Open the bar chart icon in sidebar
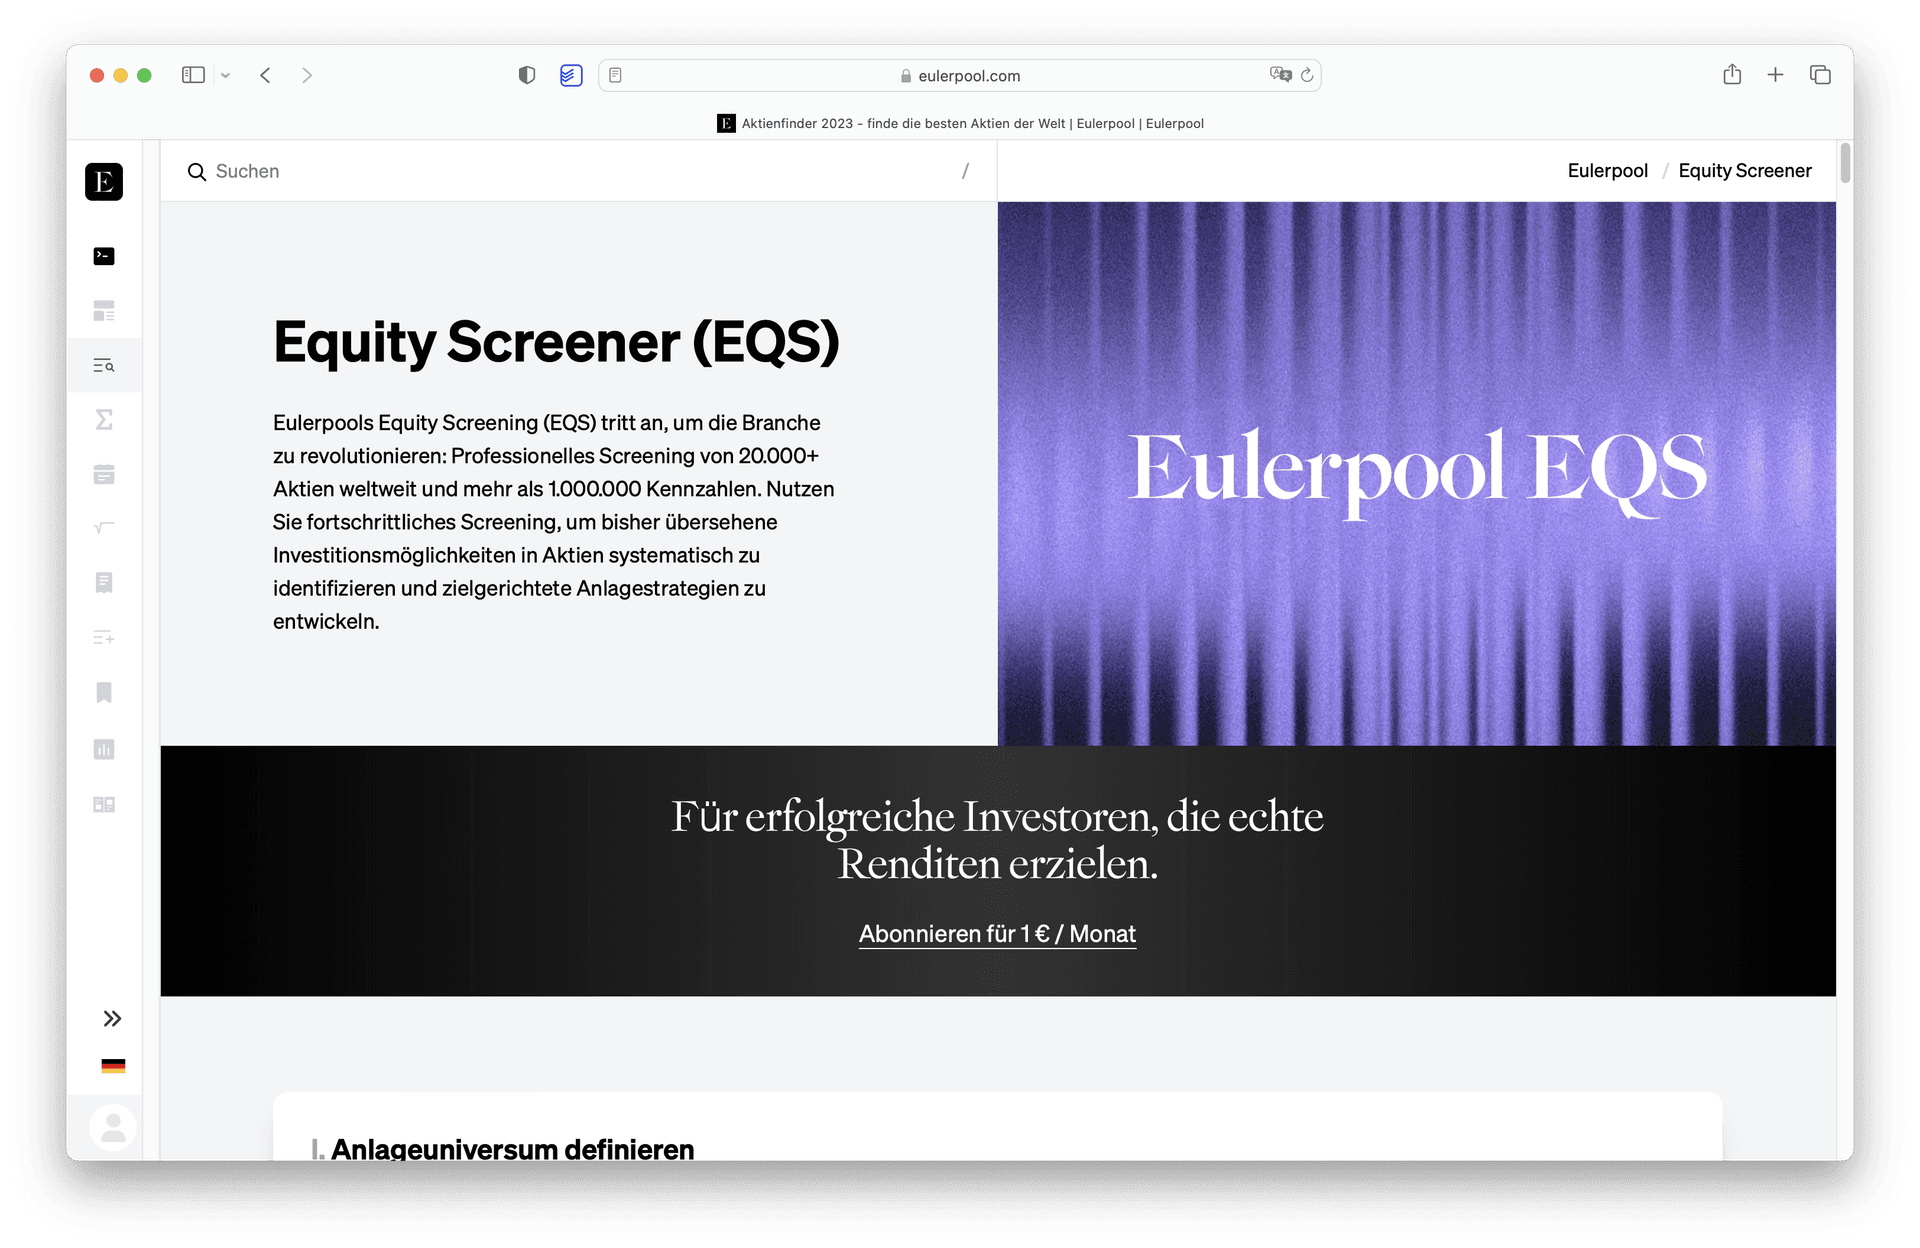The height and width of the screenshot is (1248, 1920). click(x=104, y=749)
